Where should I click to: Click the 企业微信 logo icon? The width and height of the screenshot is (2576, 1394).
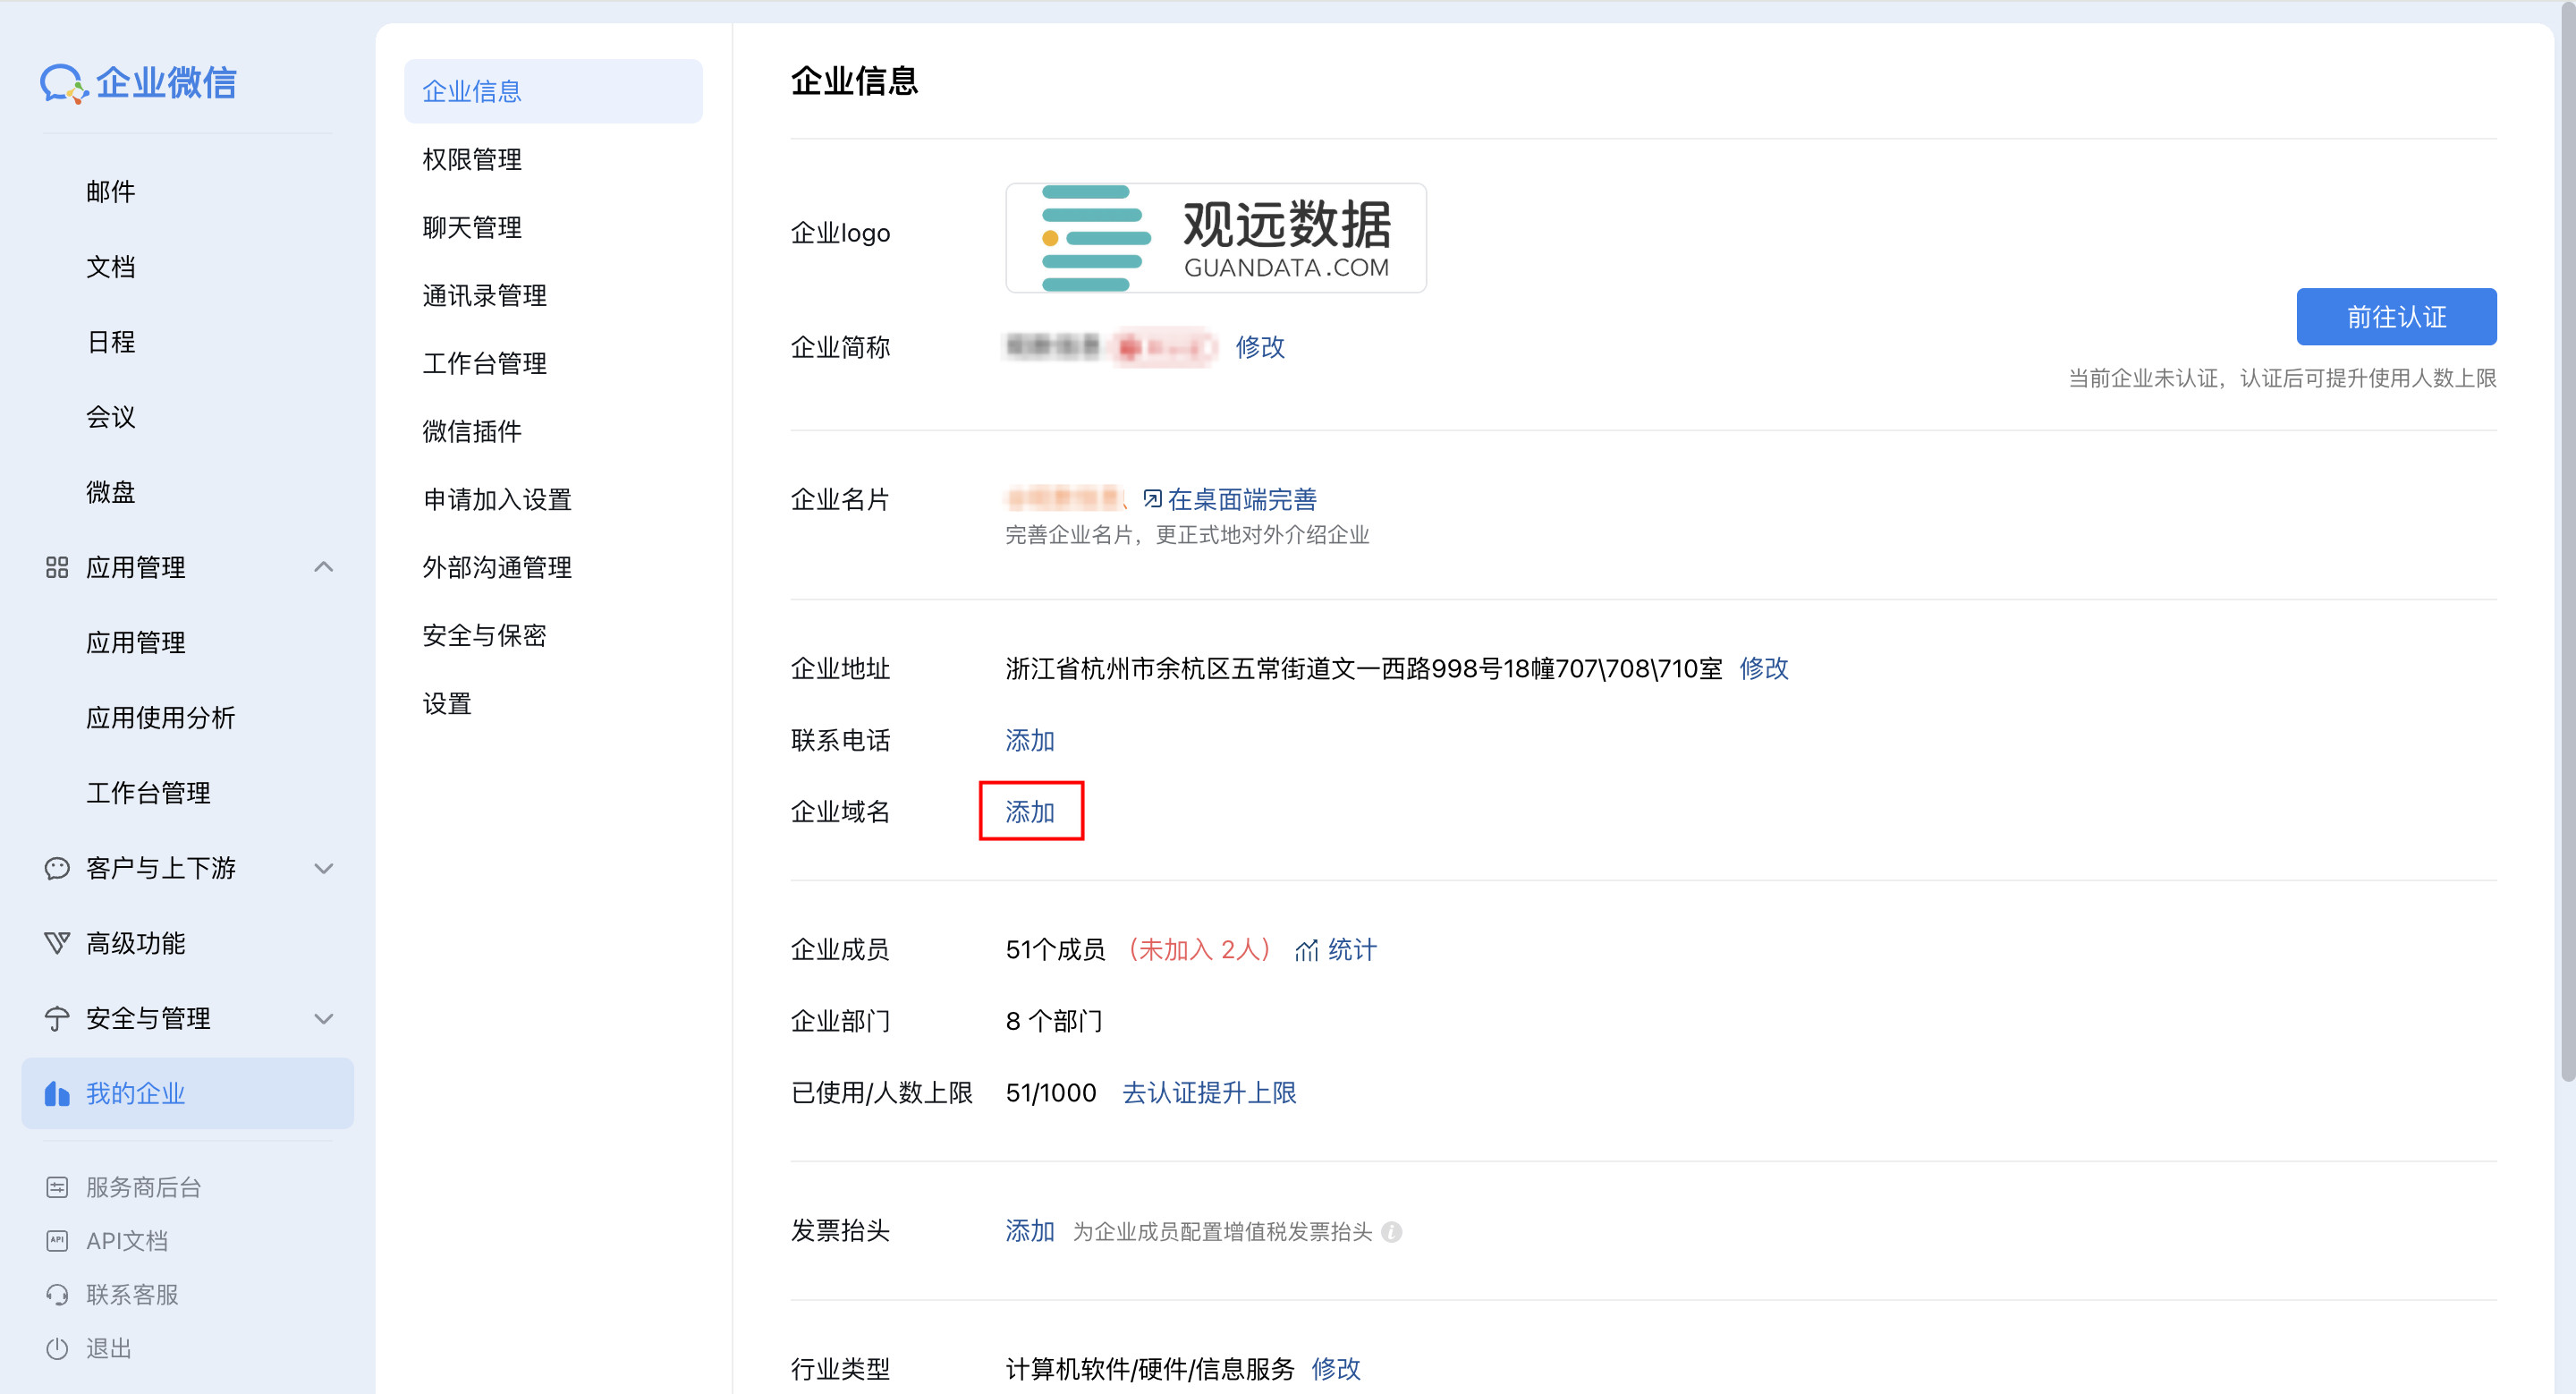pos(63,83)
